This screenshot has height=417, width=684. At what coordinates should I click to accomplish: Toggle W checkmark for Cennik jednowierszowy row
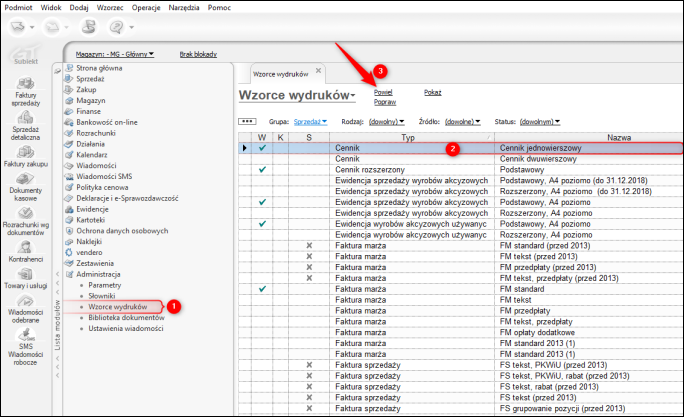pos(262,148)
